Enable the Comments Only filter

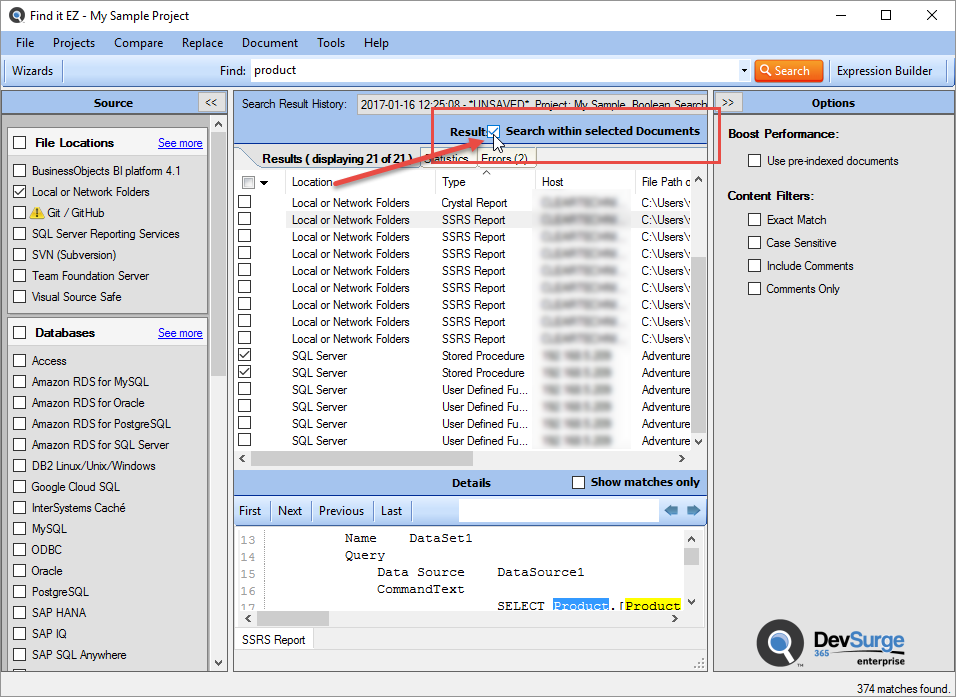(755, 288)
